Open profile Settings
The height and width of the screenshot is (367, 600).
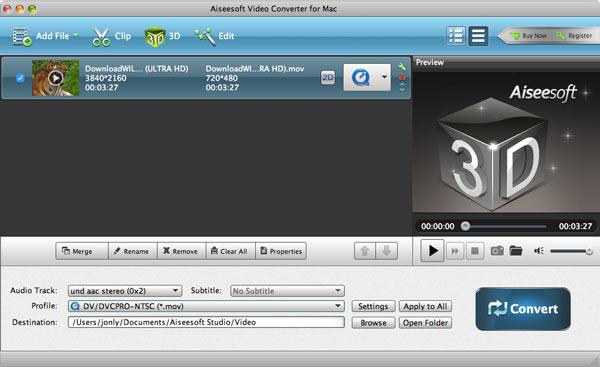click(373, 306)
